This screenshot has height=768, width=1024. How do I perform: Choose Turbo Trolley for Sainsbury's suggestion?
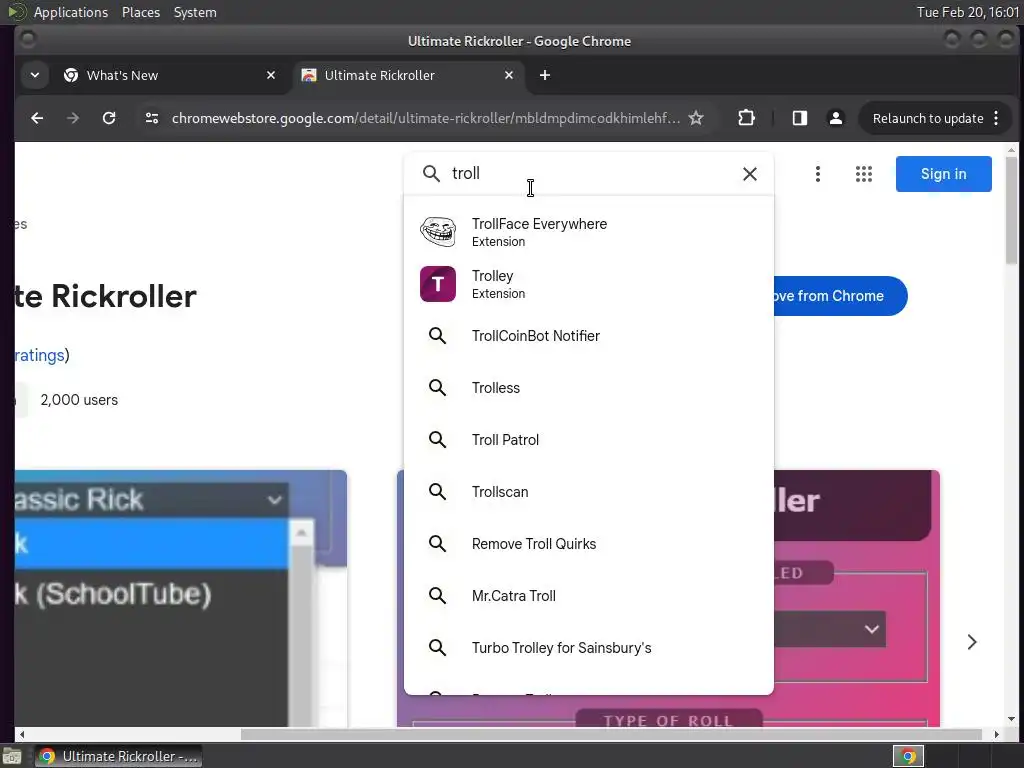[589, 648]
